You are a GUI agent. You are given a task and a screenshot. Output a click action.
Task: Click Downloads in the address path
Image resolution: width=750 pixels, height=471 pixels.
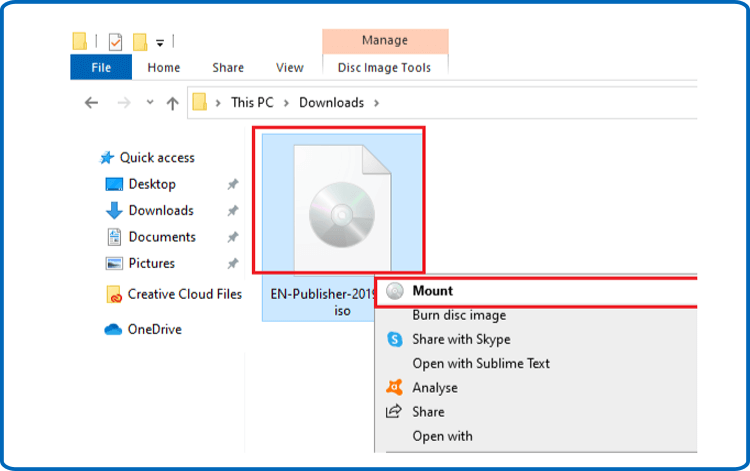coord(331,102)
